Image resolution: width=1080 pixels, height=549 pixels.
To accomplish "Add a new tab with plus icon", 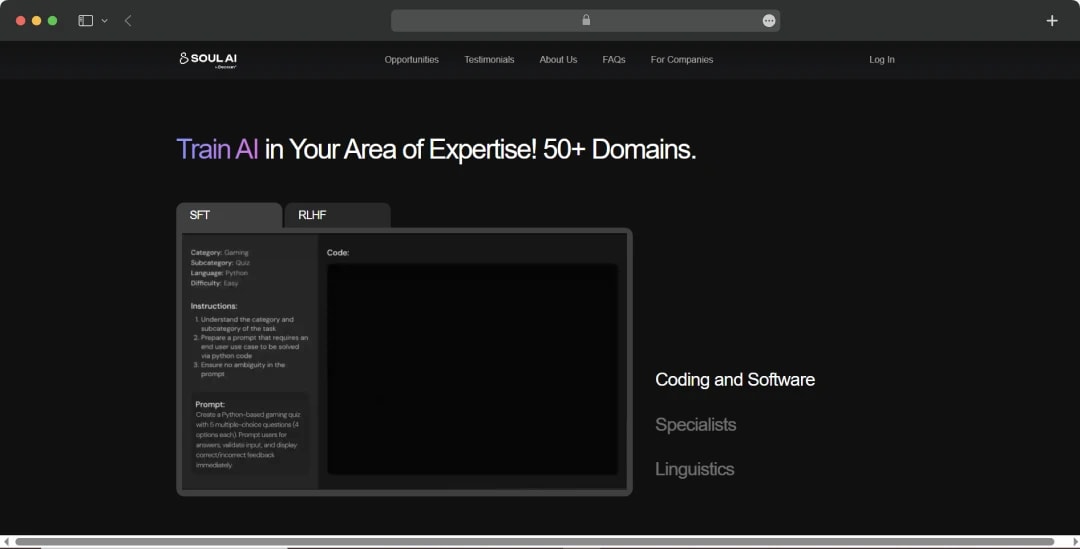I will point(1052,21).
